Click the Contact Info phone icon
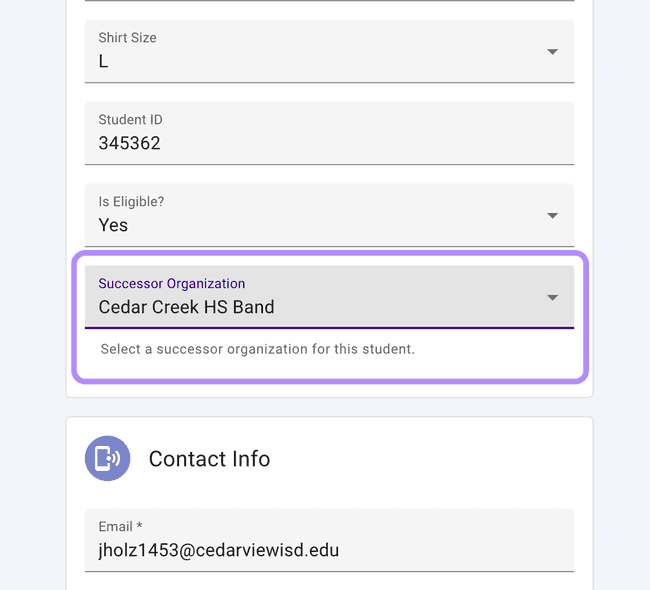 [x=107, y=459]
